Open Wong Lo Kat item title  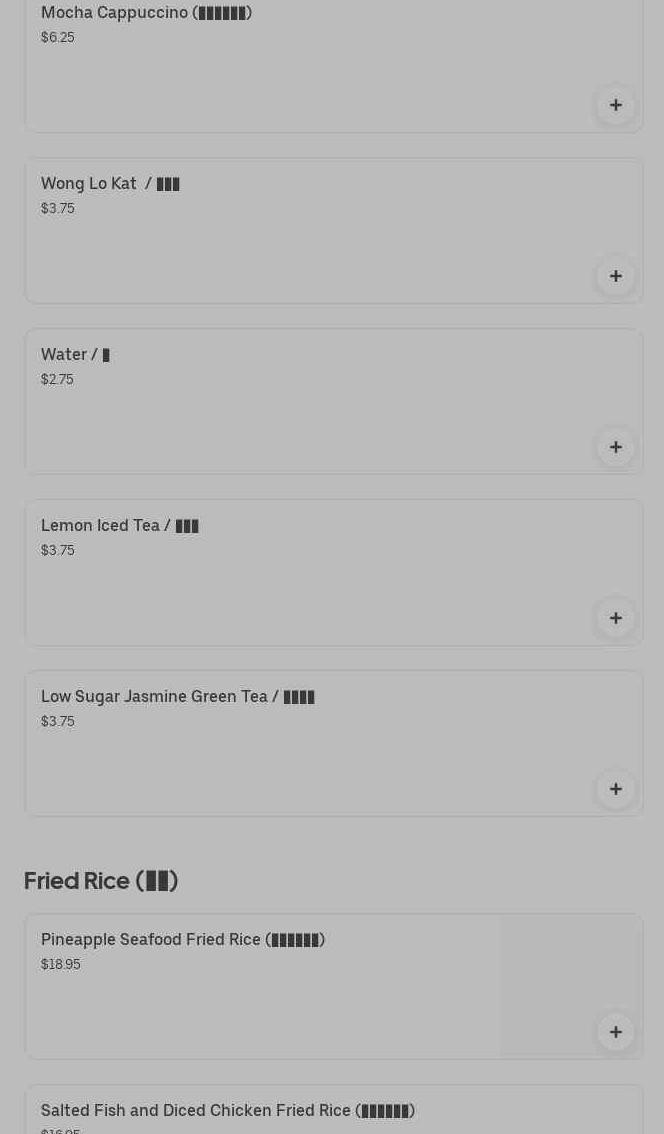(110, 184)
